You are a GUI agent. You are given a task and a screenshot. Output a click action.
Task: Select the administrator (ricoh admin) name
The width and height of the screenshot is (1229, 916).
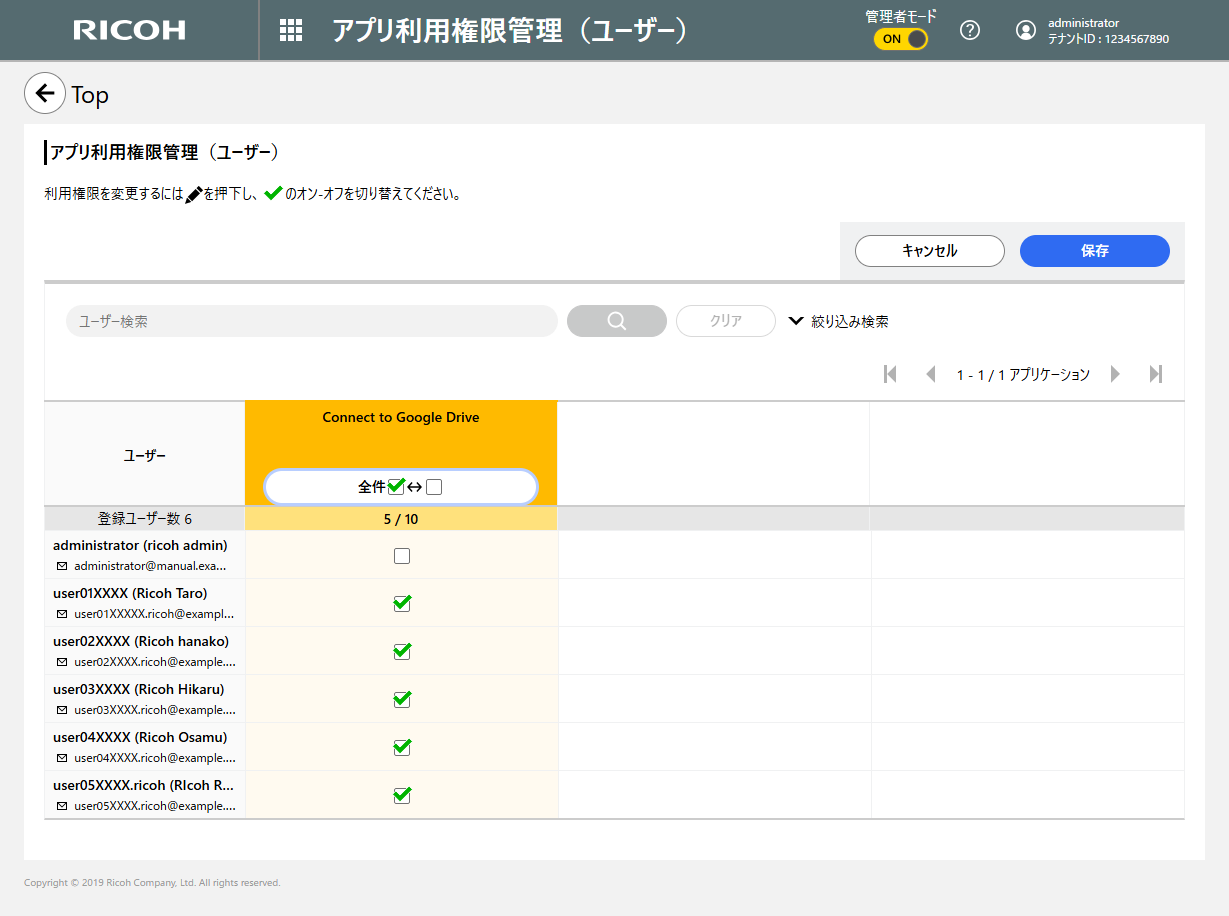pos(140,545)
